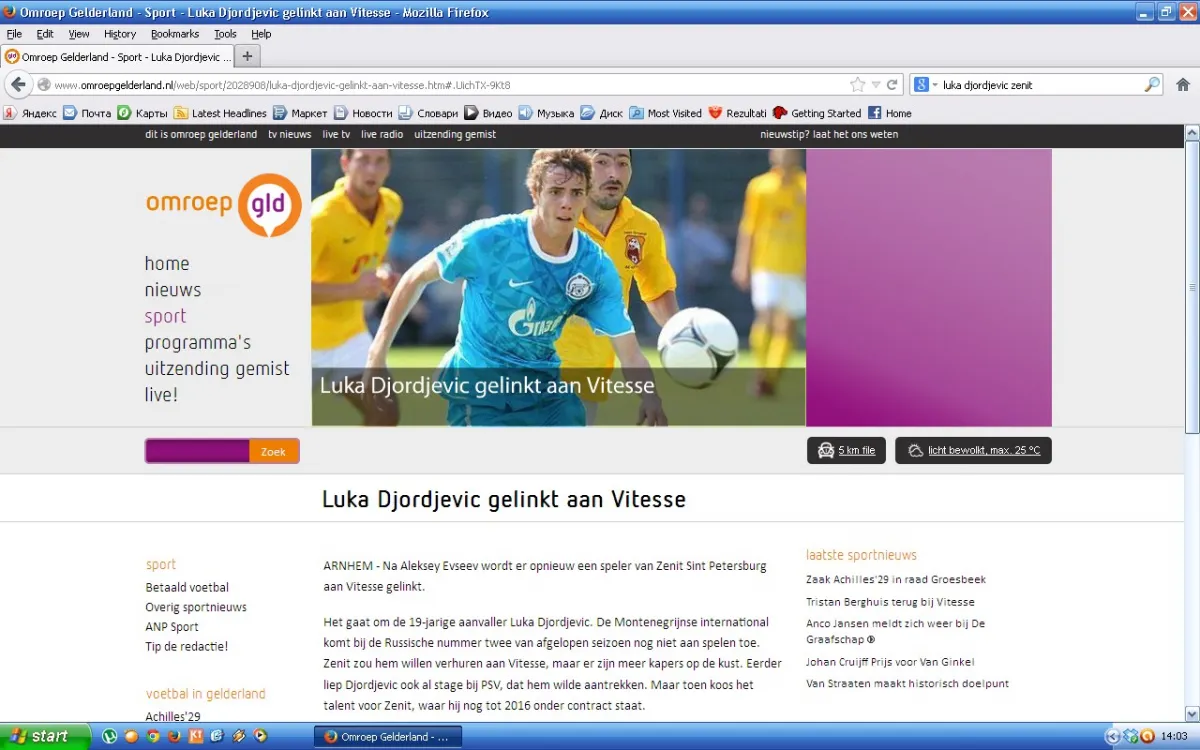This screenshot has height=750, width=1200.
Task: Open the Видео bookmark
Action: click(488, 113)
